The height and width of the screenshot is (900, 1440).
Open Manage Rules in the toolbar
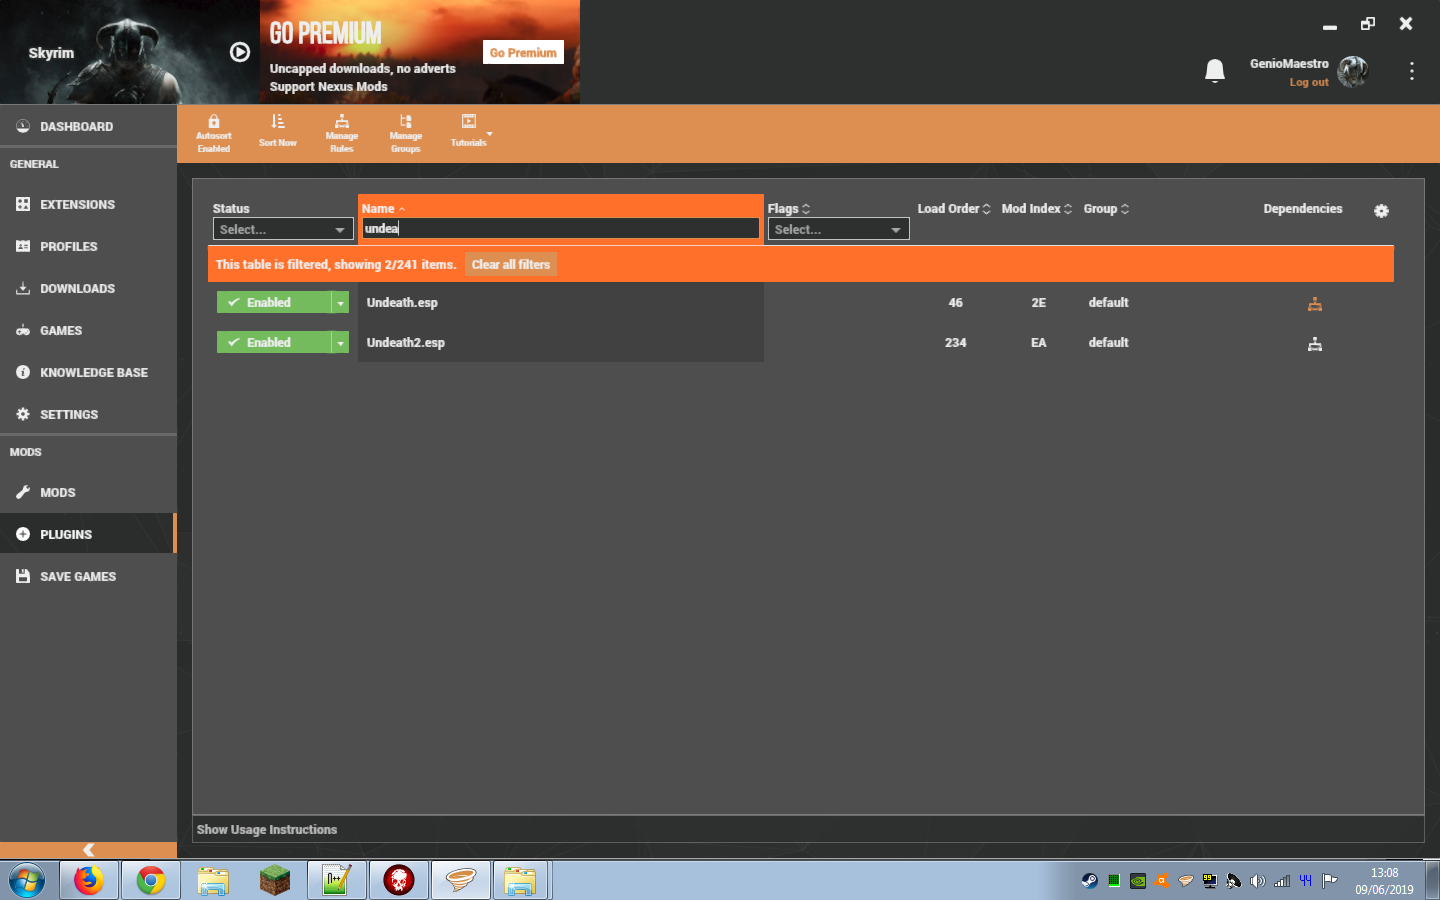(342, 134)
